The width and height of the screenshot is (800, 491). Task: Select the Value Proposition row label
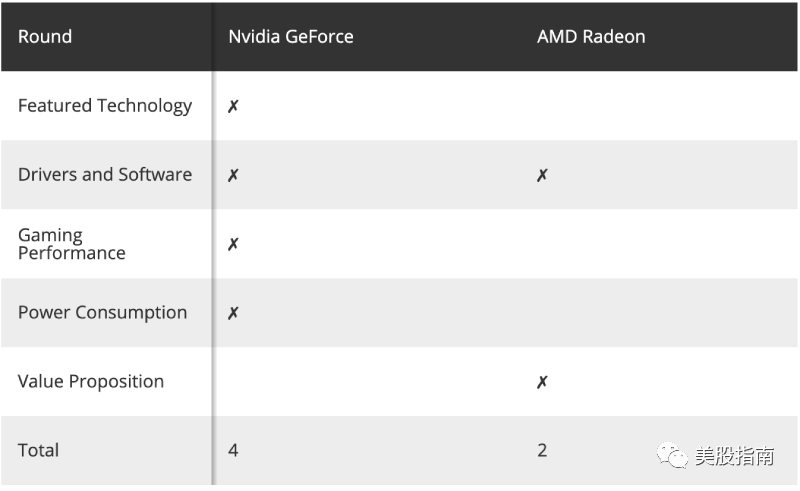point(91,382)
